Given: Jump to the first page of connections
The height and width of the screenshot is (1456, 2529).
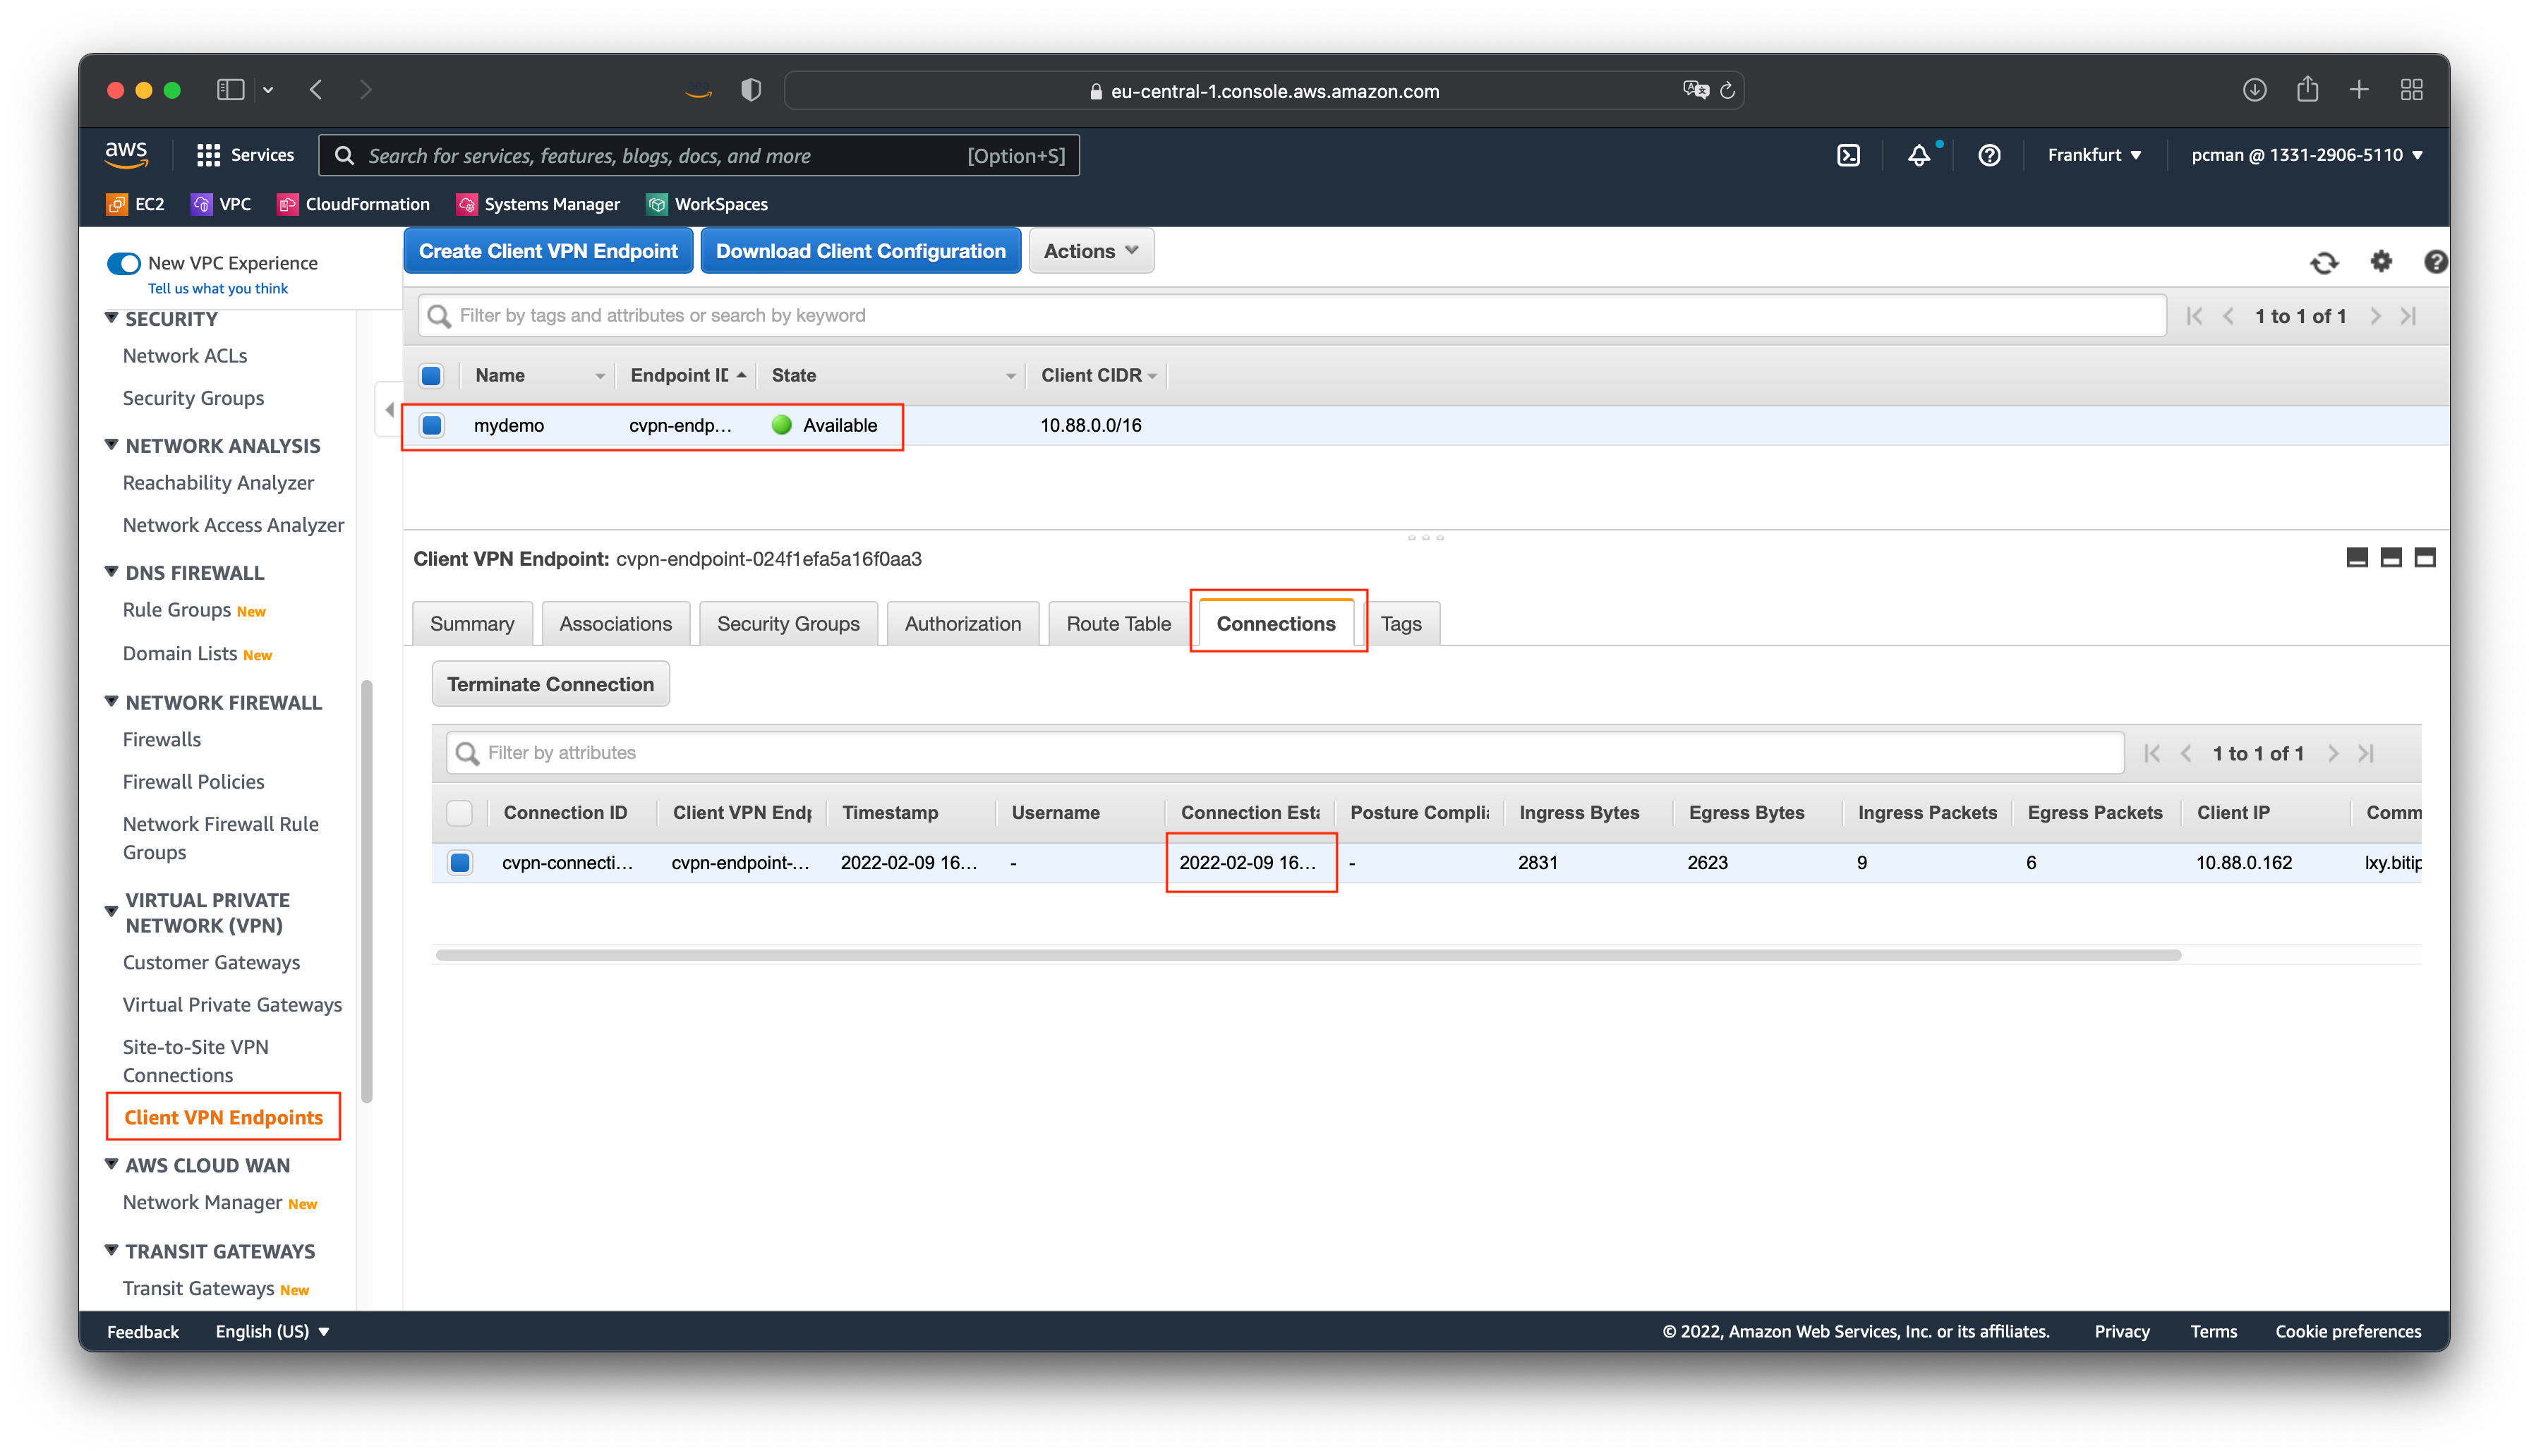Looking at the screenshot, I should 2152,753.
